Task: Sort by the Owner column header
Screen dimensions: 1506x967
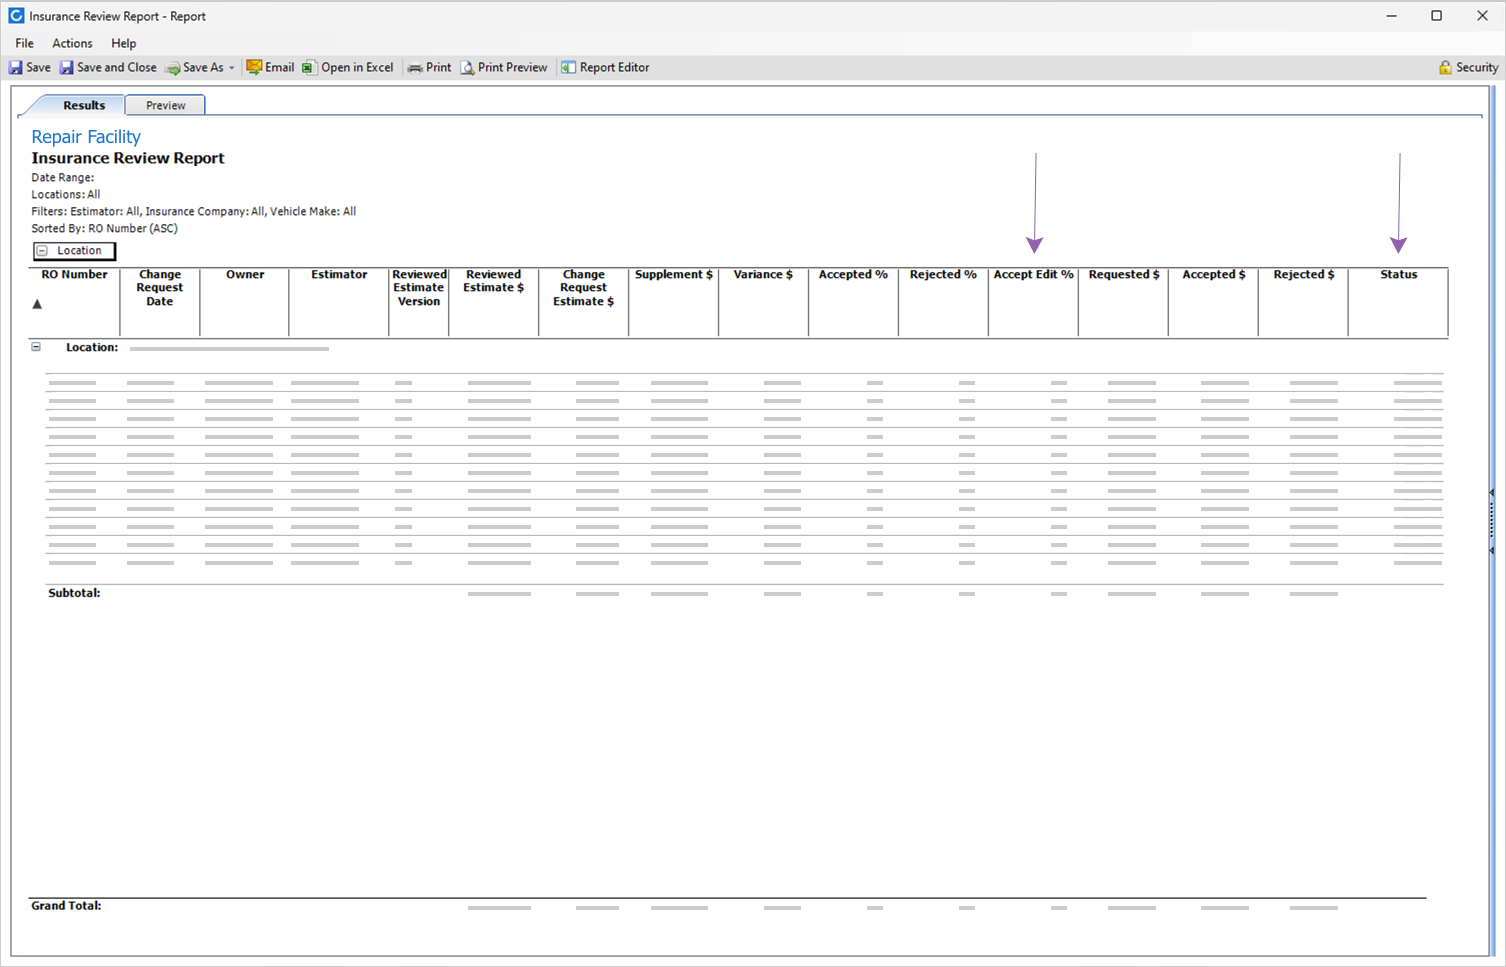Action: (x=245, y=274)
